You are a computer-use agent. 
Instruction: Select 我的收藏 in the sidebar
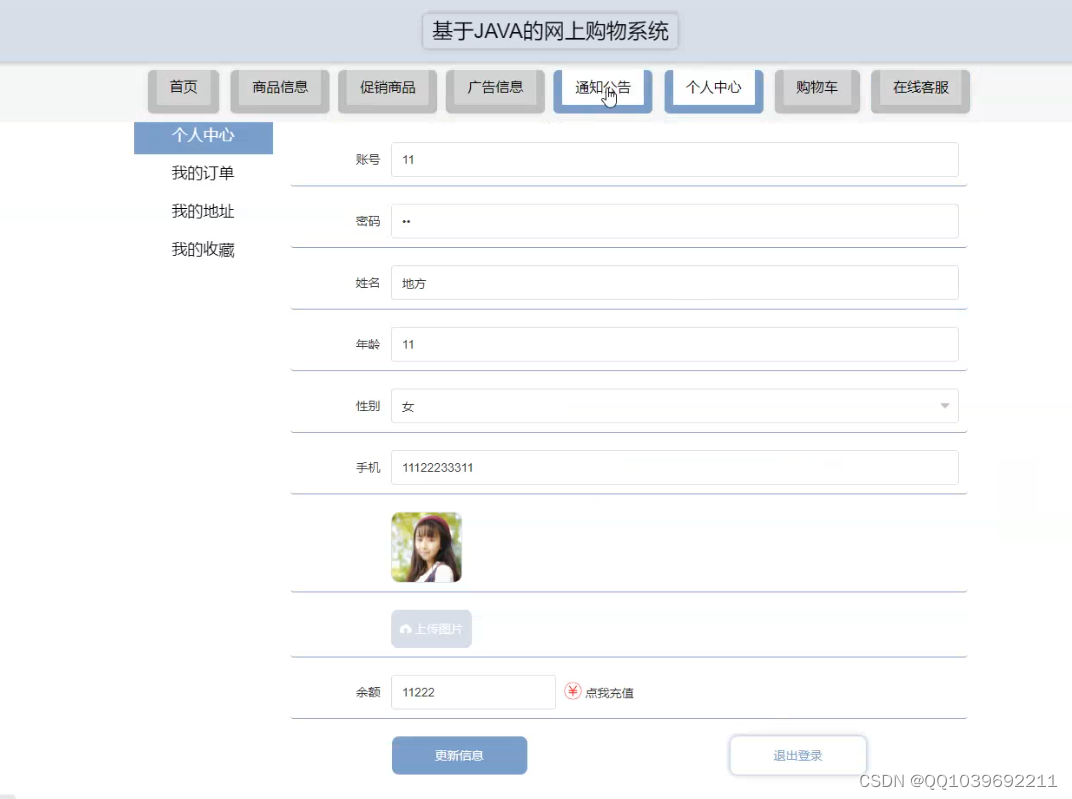tap(203, 249)
